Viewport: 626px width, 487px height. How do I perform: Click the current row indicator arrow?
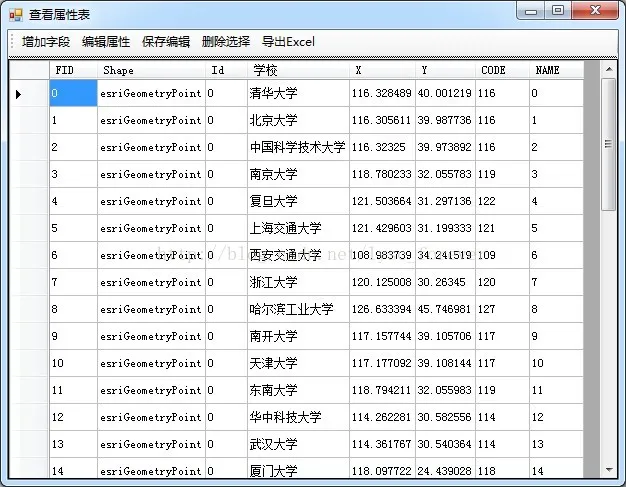point(18,94)
